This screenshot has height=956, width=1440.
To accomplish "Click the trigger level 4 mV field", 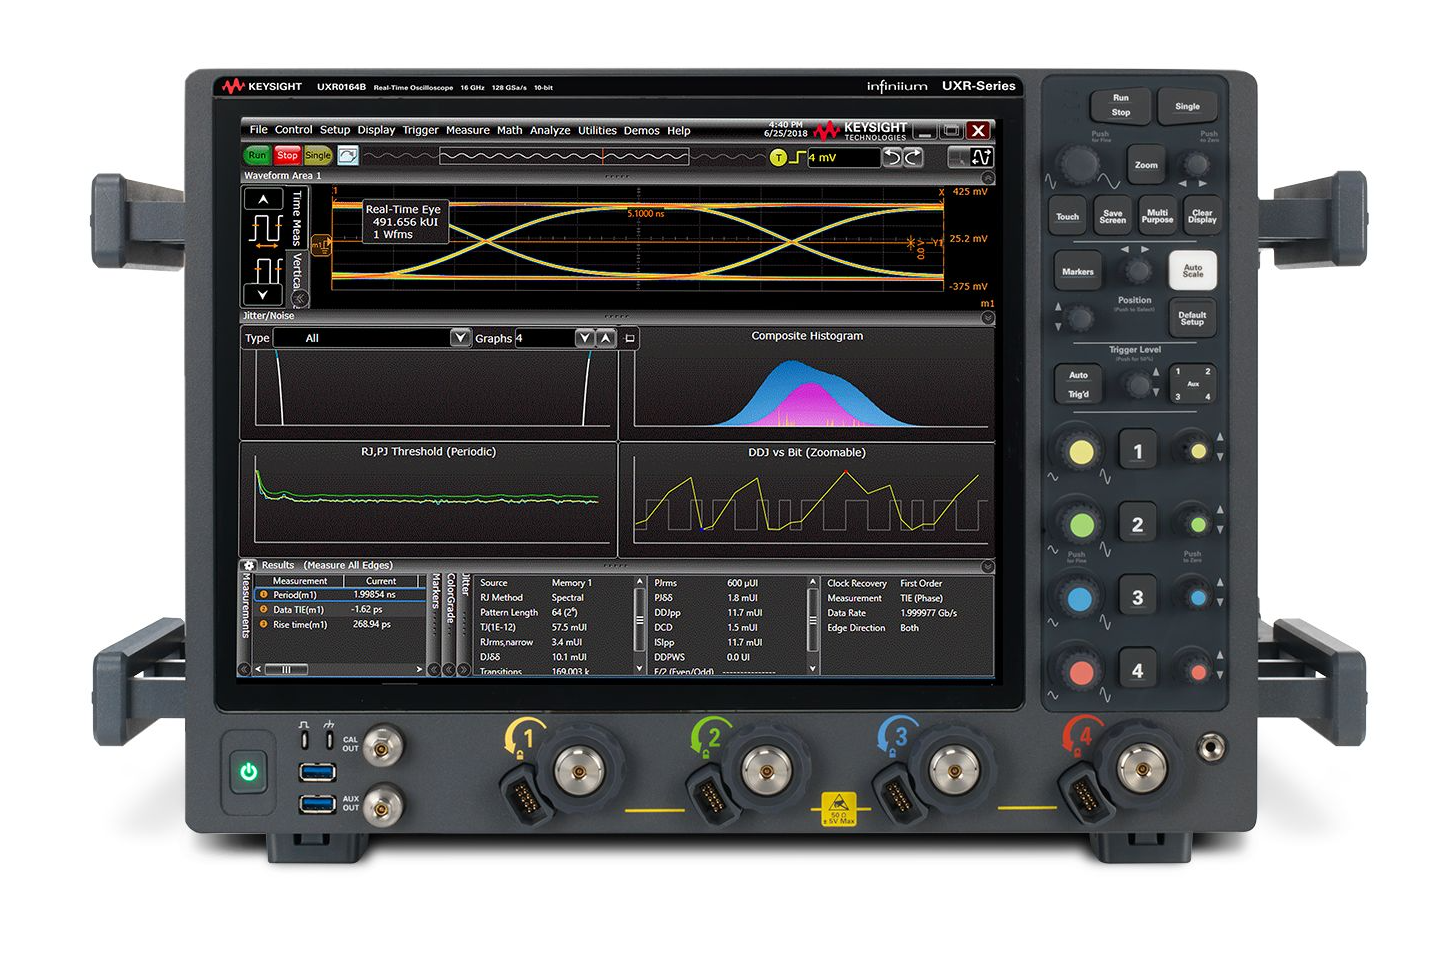I will click(x=842, y=158).
